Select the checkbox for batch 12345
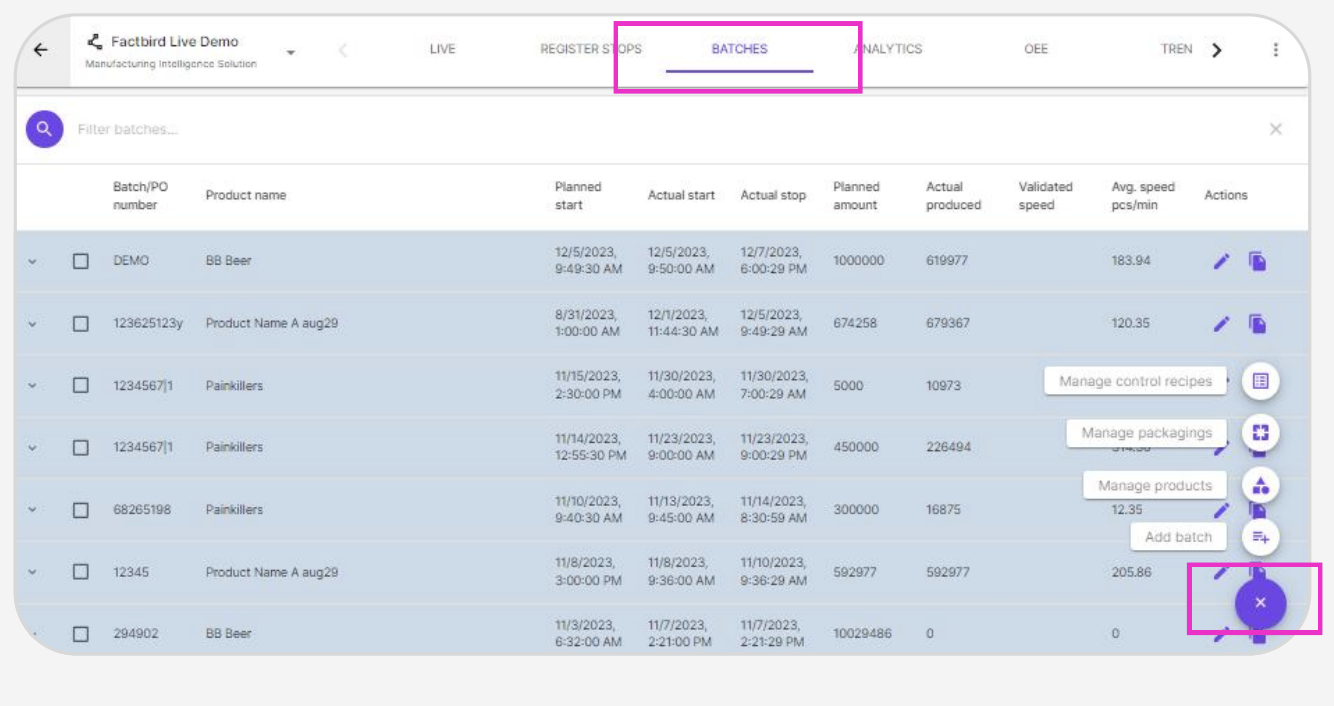Image resolution: width=1334 pixels, height=706 pixels. tap(81, 572)
